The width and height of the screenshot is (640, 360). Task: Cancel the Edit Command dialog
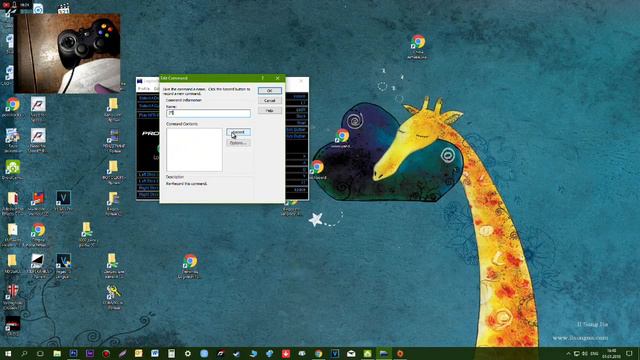pos(269,100)
